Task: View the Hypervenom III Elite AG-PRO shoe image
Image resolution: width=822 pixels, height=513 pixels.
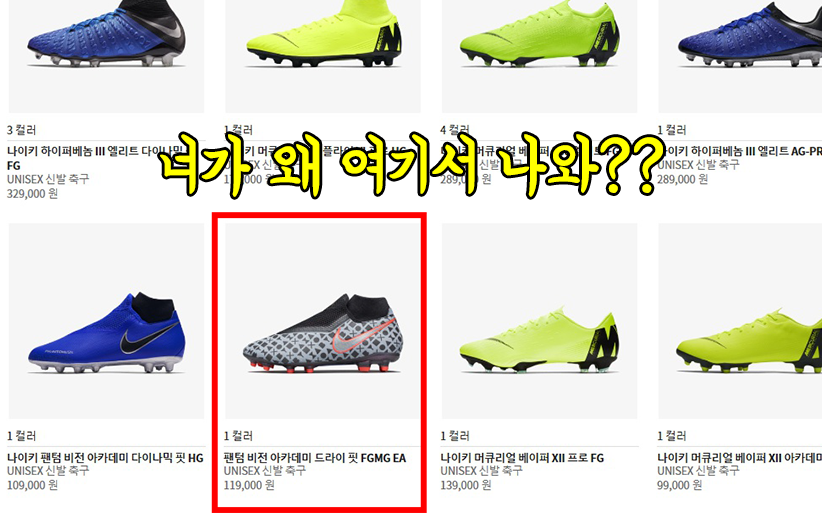Action: pyautogui.click(x=740, y=56)
